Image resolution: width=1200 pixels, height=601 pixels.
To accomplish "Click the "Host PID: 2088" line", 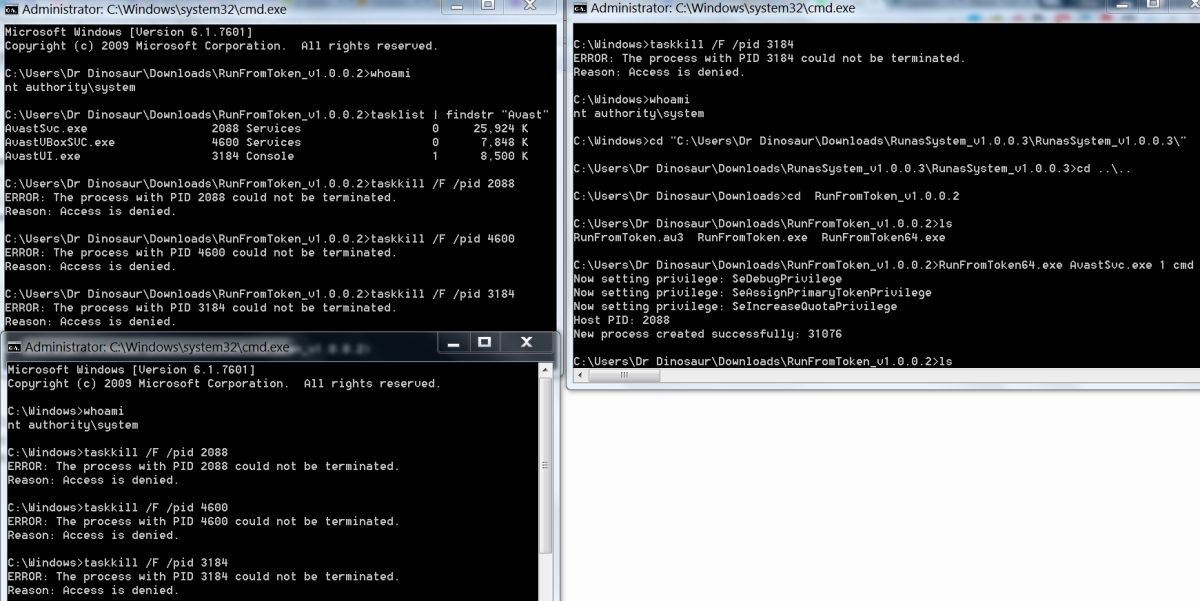I will 621,320.
